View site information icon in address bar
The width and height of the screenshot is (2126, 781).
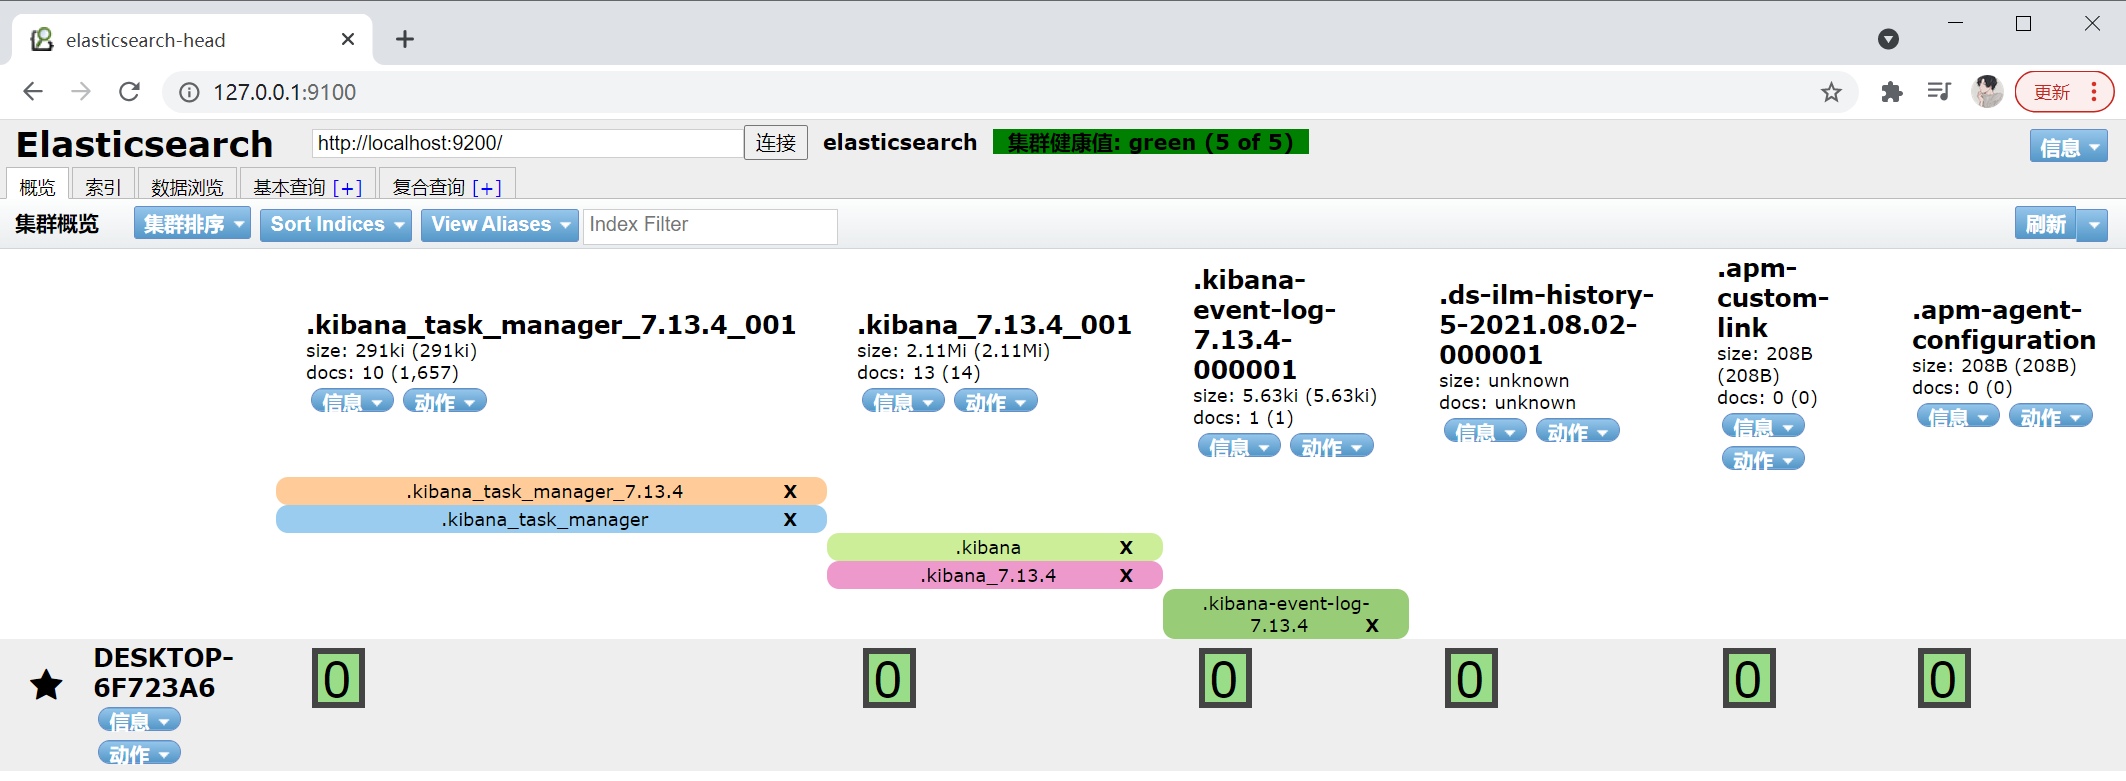point(189,92)
